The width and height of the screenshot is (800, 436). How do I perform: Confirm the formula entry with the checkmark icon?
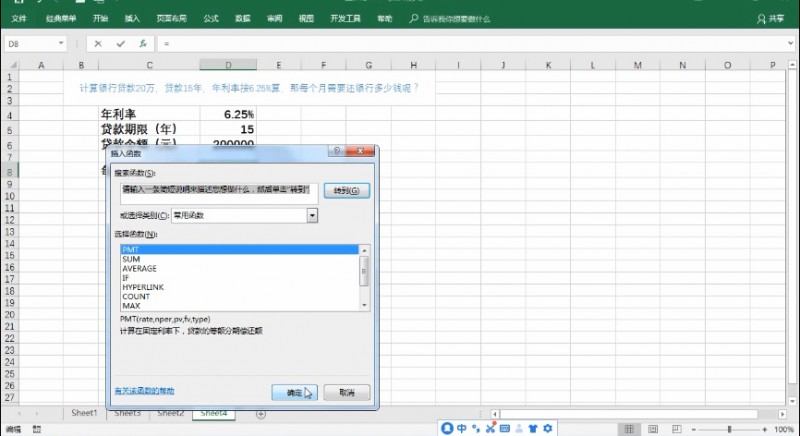(120, 44)
